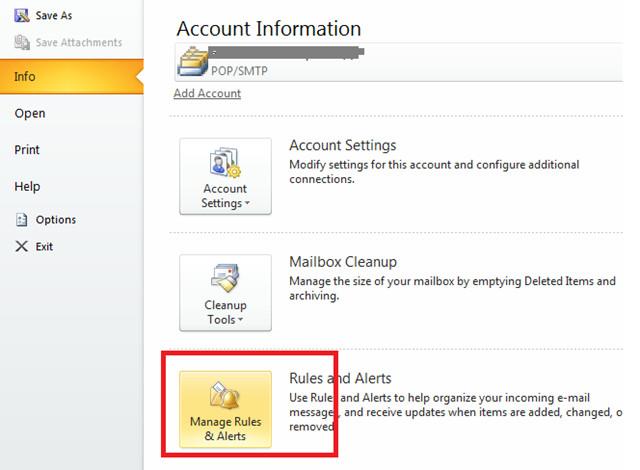Click the Exit X icon

pyautogui.click(x=21, y=247)
